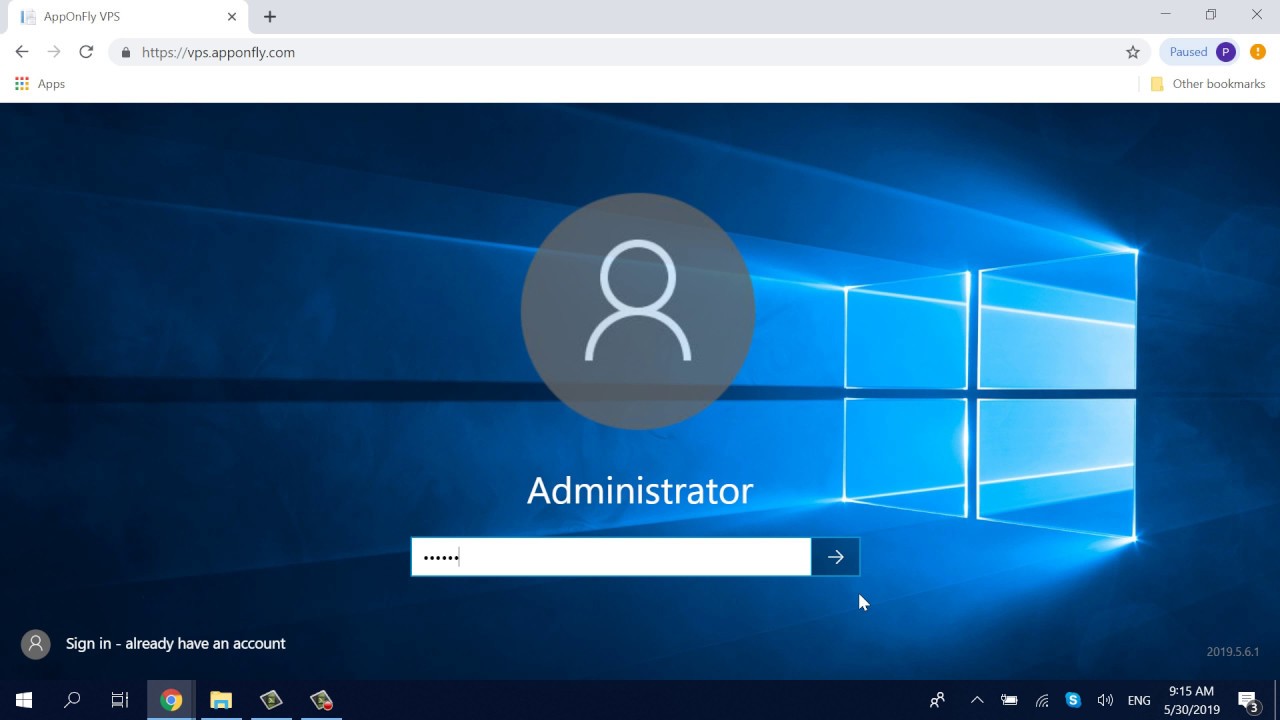This screenshot has height=720, width=1280.
Task: Open the first green taskbar app
Action: click(x=271, y=700)
